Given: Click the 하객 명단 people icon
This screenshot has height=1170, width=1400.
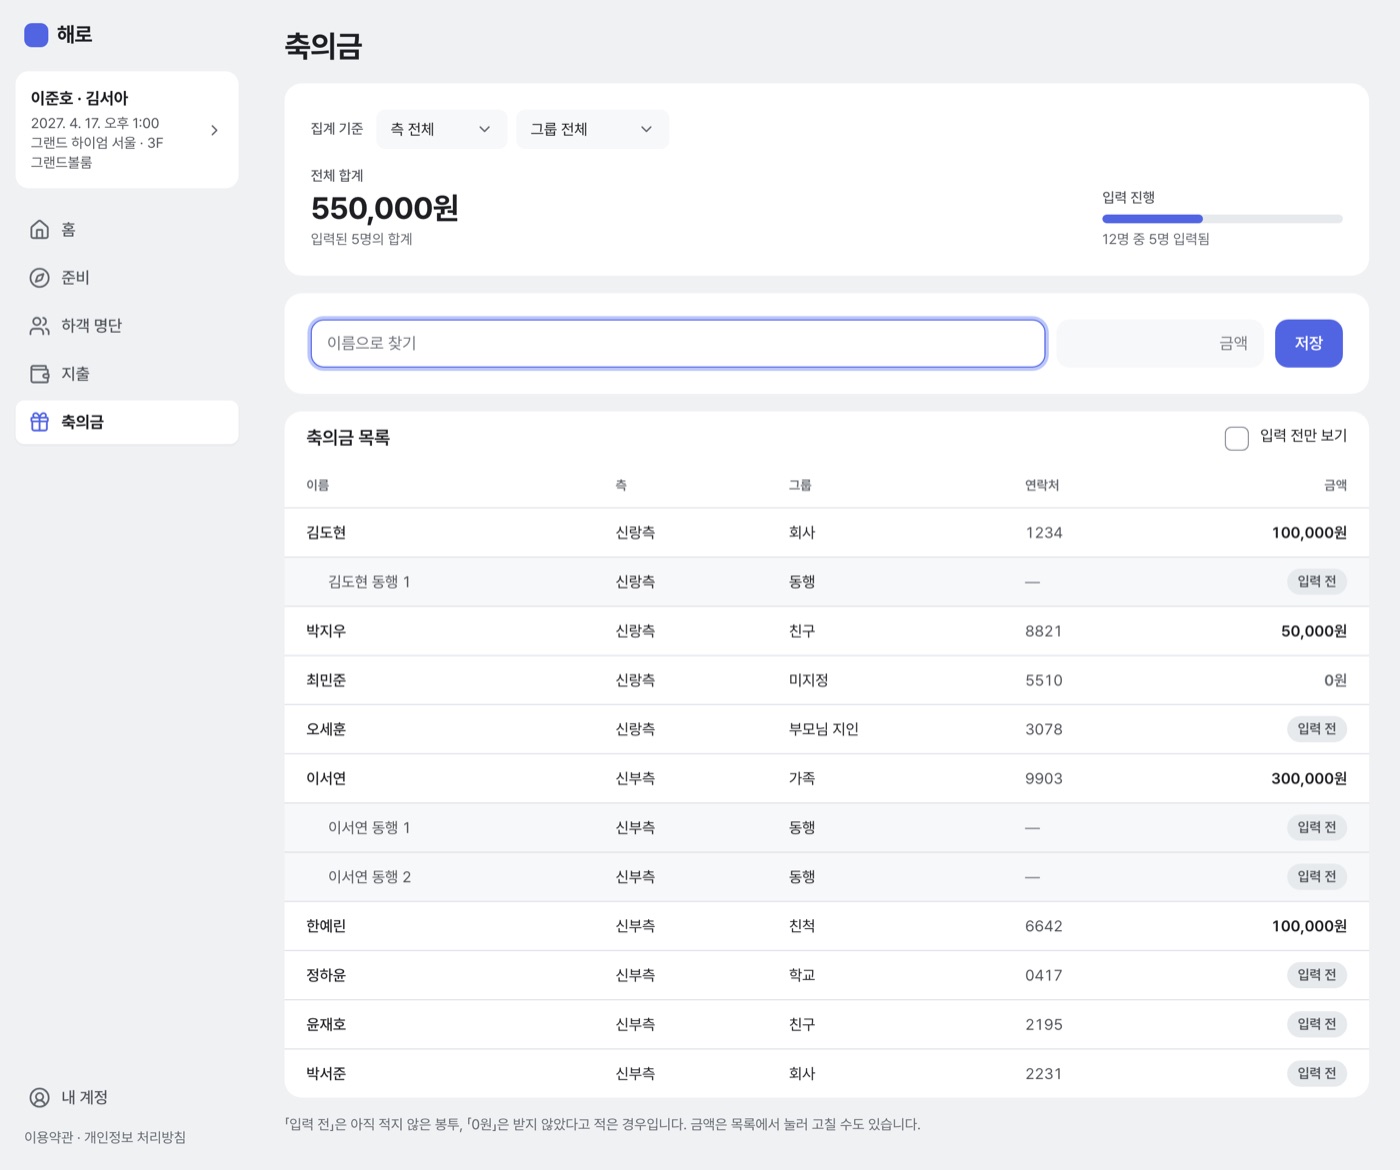Looking at the screenshot, I should (39, 325).
